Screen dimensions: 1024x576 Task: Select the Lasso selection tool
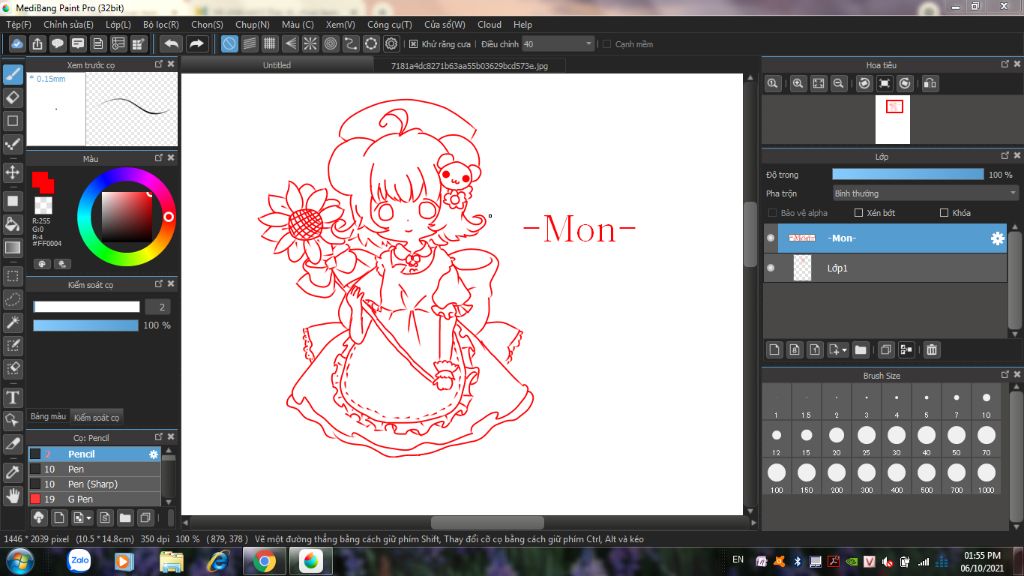[12, 300]
